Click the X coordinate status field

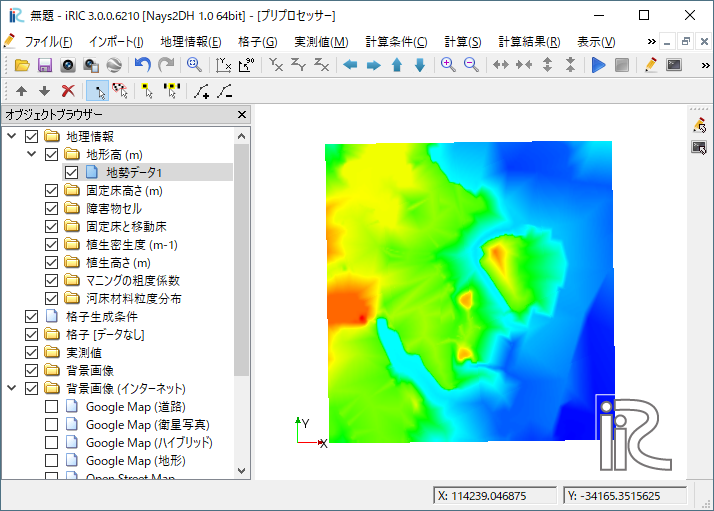(495, 496)
